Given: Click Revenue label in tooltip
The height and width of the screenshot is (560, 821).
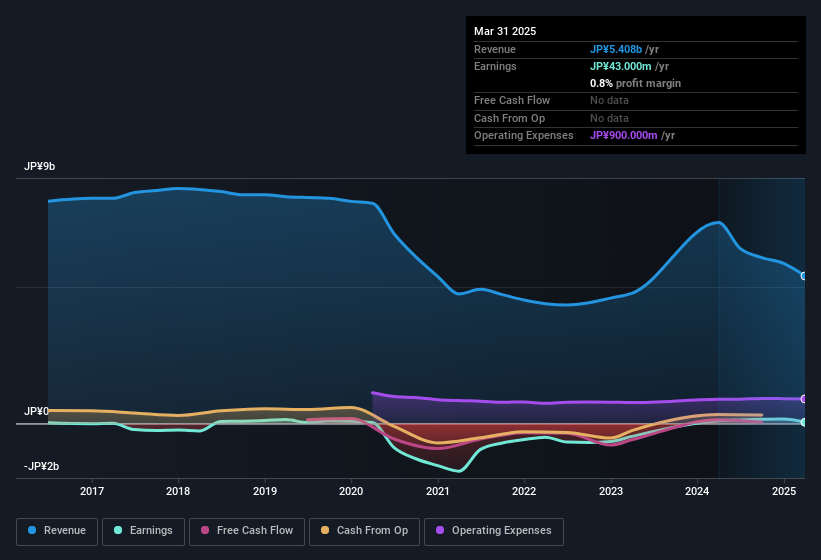Looking at the screenshot, I should coord(495,49).
